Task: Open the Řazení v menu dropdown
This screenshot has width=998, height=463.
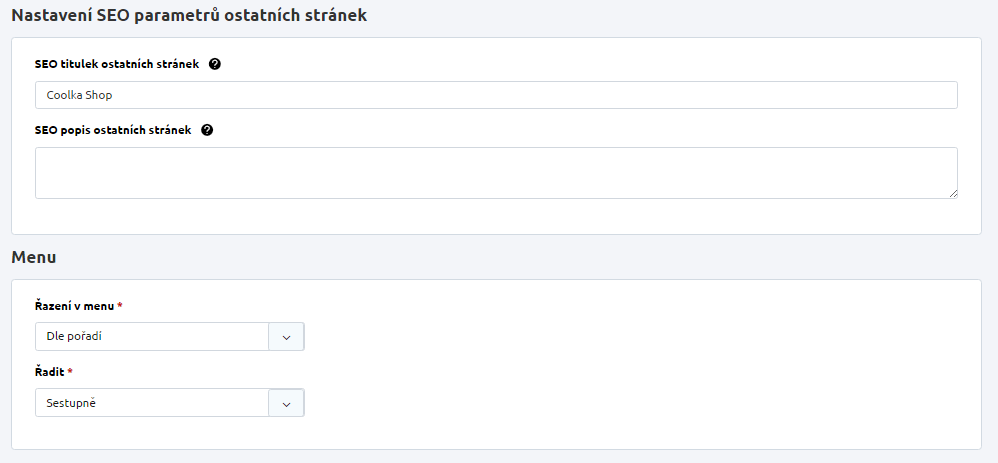Action: point(152,337)
